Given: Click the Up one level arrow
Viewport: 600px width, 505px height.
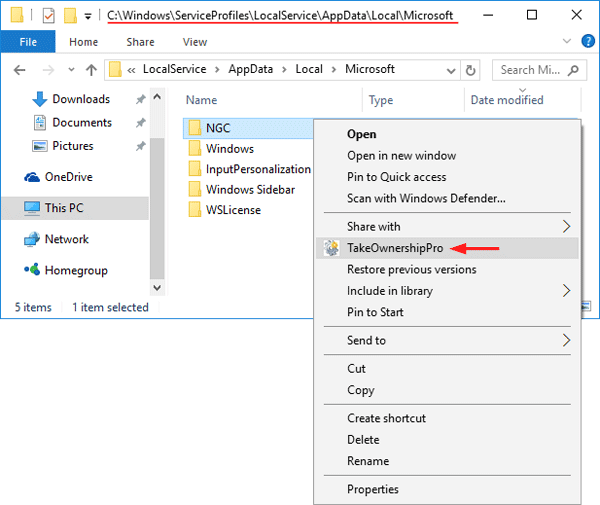Looking at the screenshot, I should pos(91,70).
